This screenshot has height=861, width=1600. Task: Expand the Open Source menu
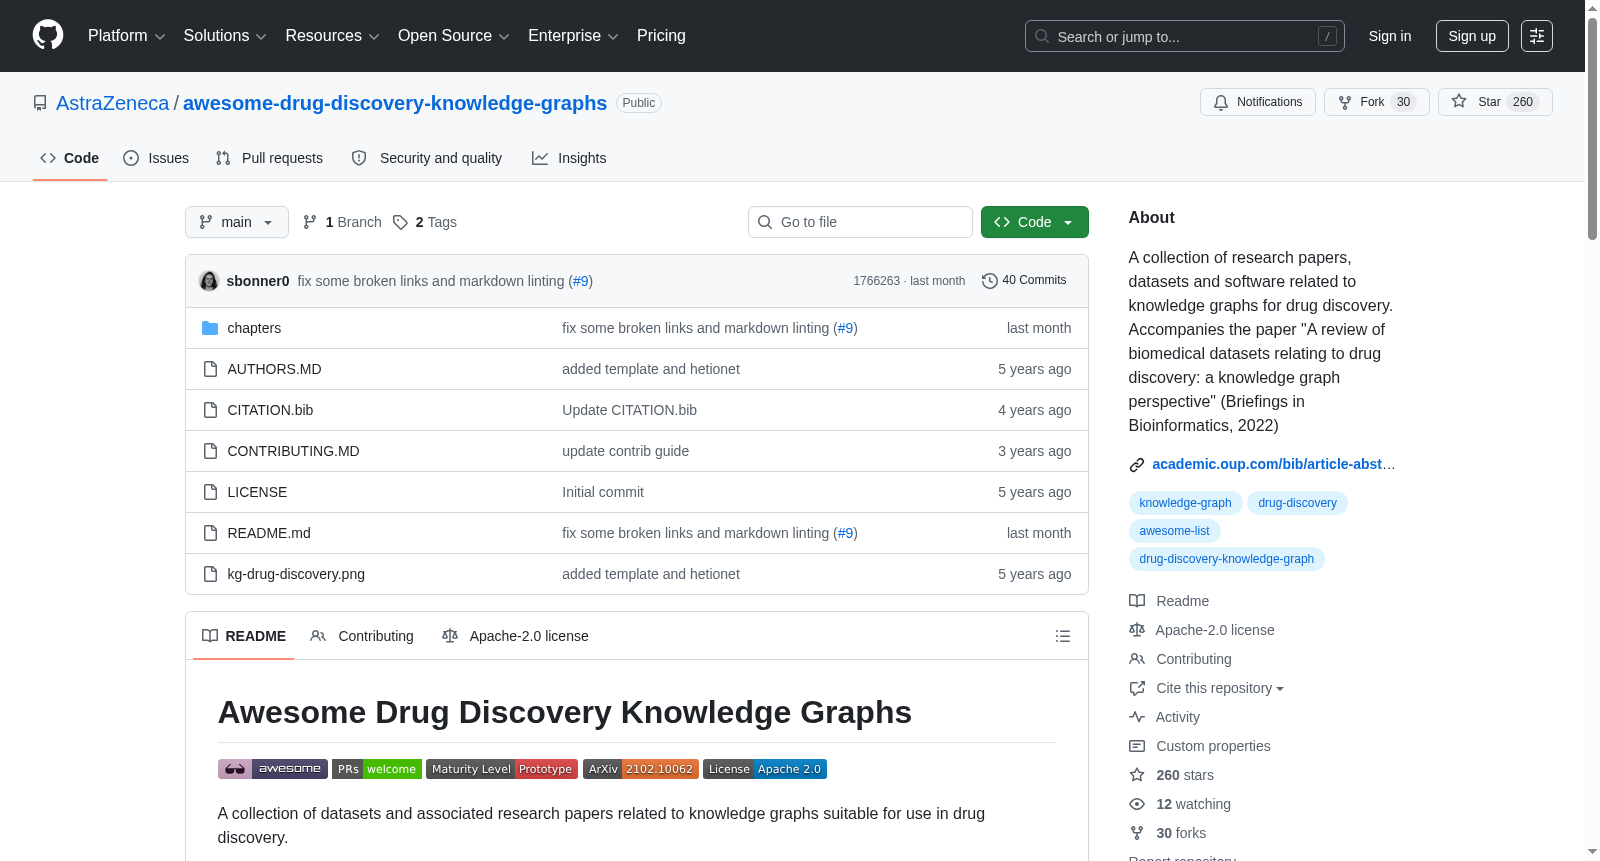[x=453, y=36]
